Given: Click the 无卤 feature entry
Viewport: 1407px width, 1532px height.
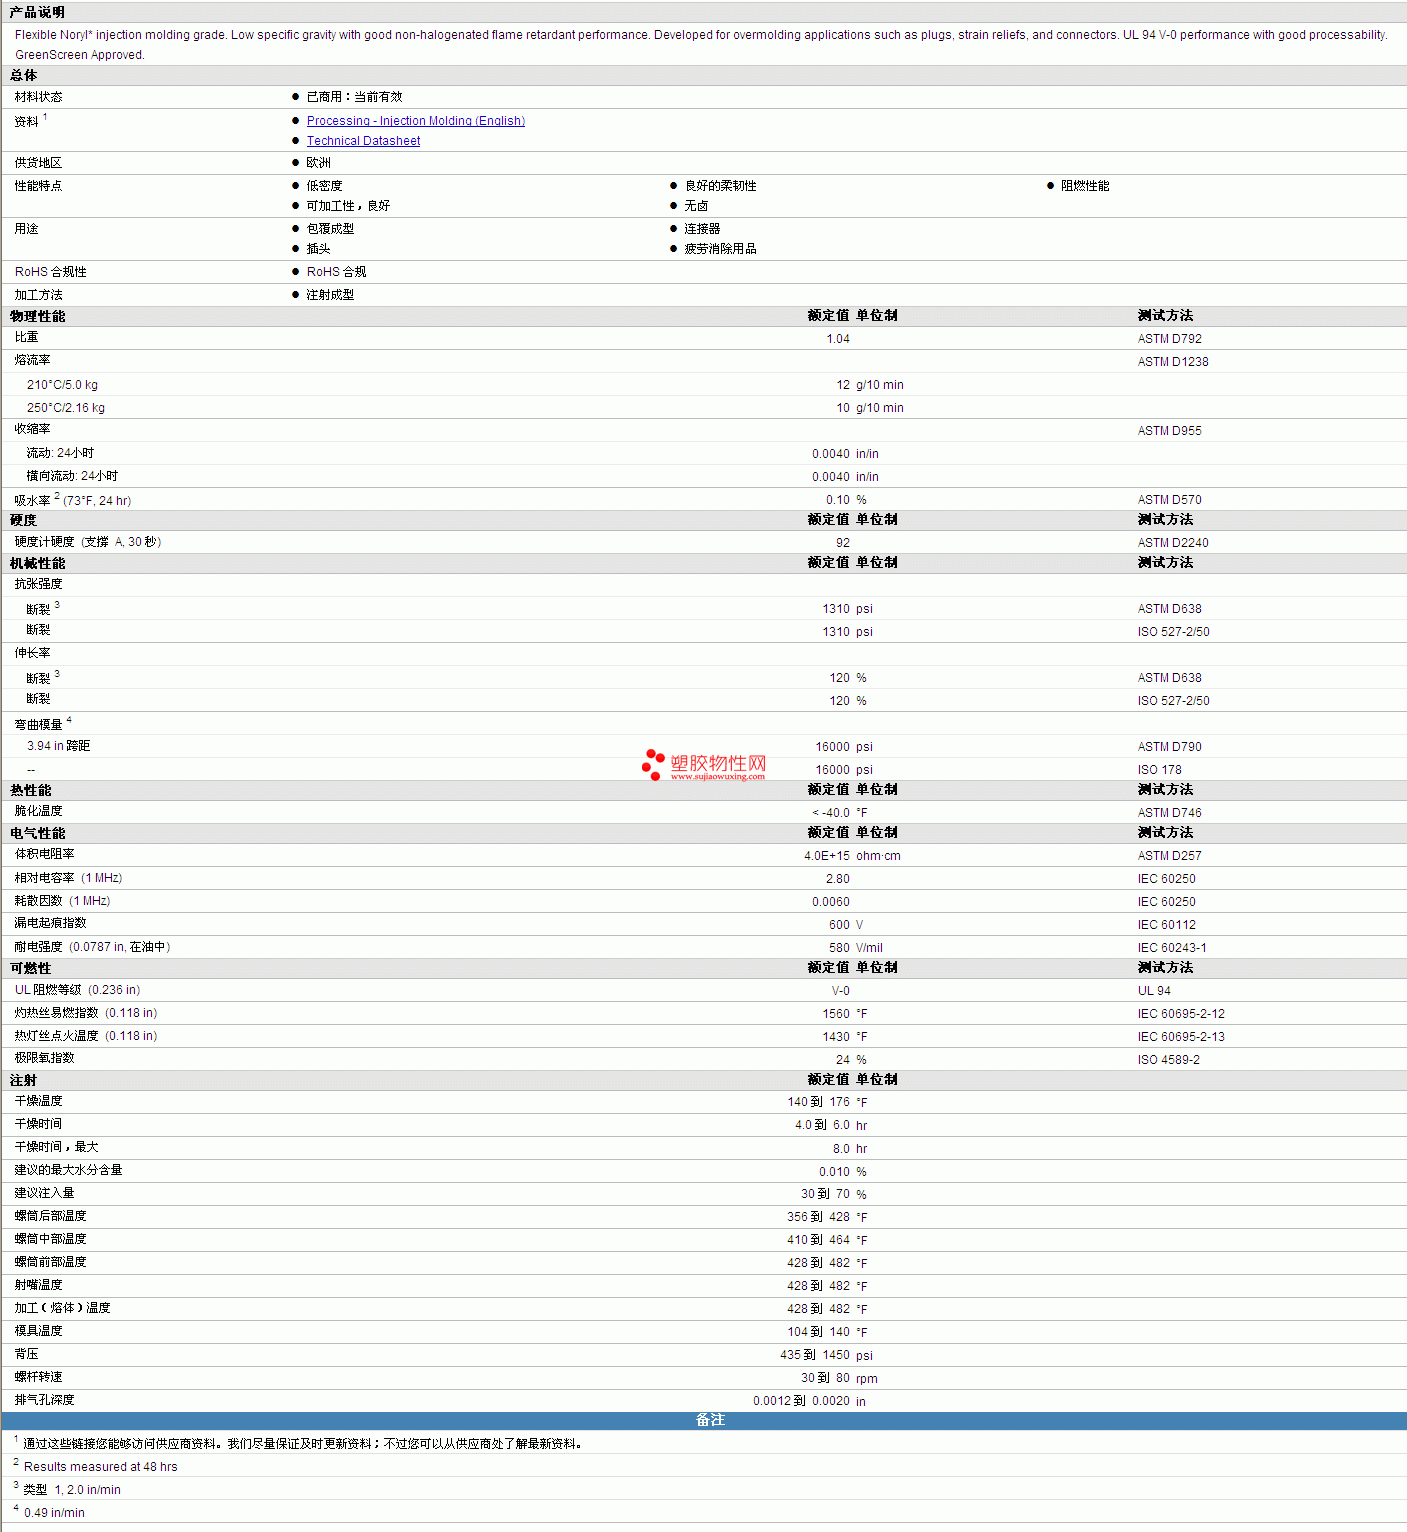Looking at the screenshot, I should pos(696,206).
